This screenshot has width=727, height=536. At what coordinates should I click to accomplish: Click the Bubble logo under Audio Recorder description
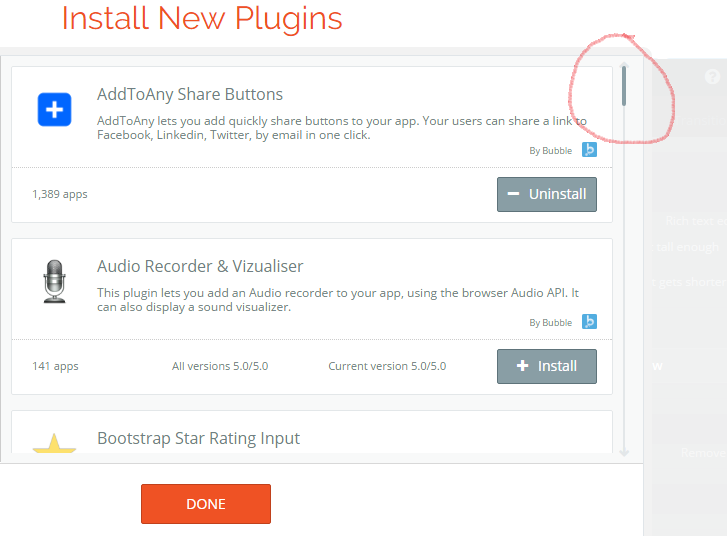pos(589,322)
